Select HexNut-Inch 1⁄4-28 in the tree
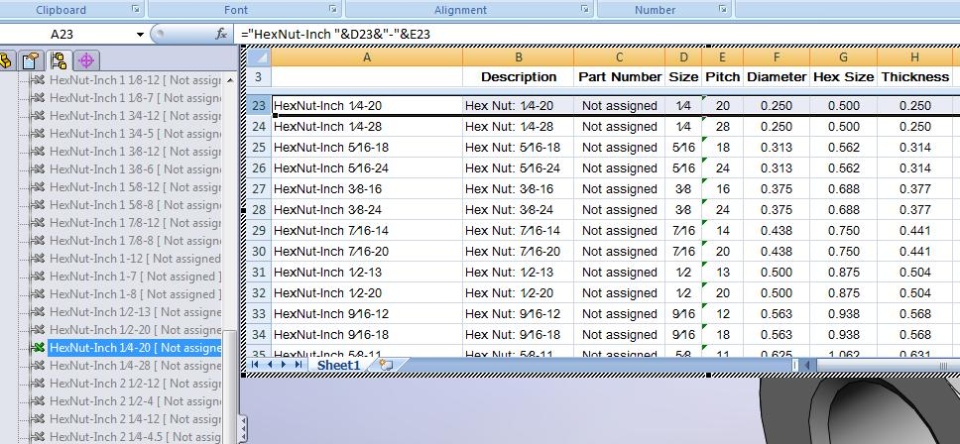Viewport: 960px width, 444px height. (x=135, y=366)
